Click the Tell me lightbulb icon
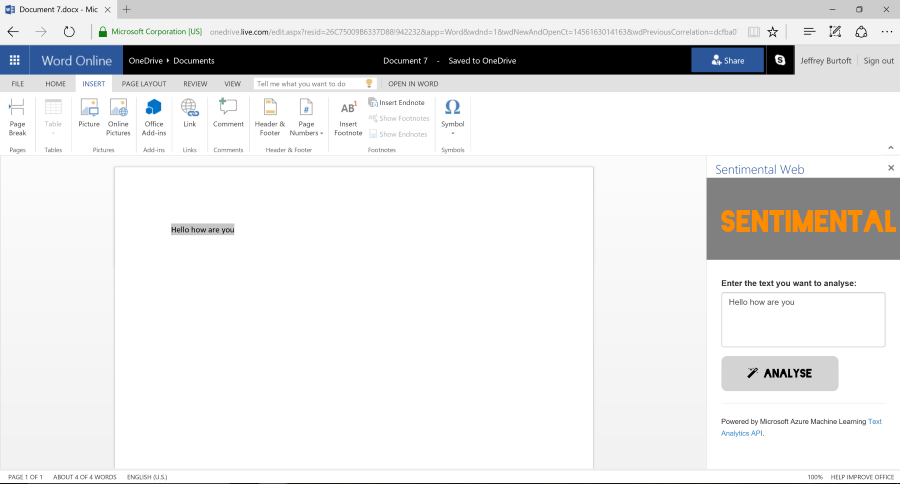Screen dimensions: 900x484 pos(369,84)
